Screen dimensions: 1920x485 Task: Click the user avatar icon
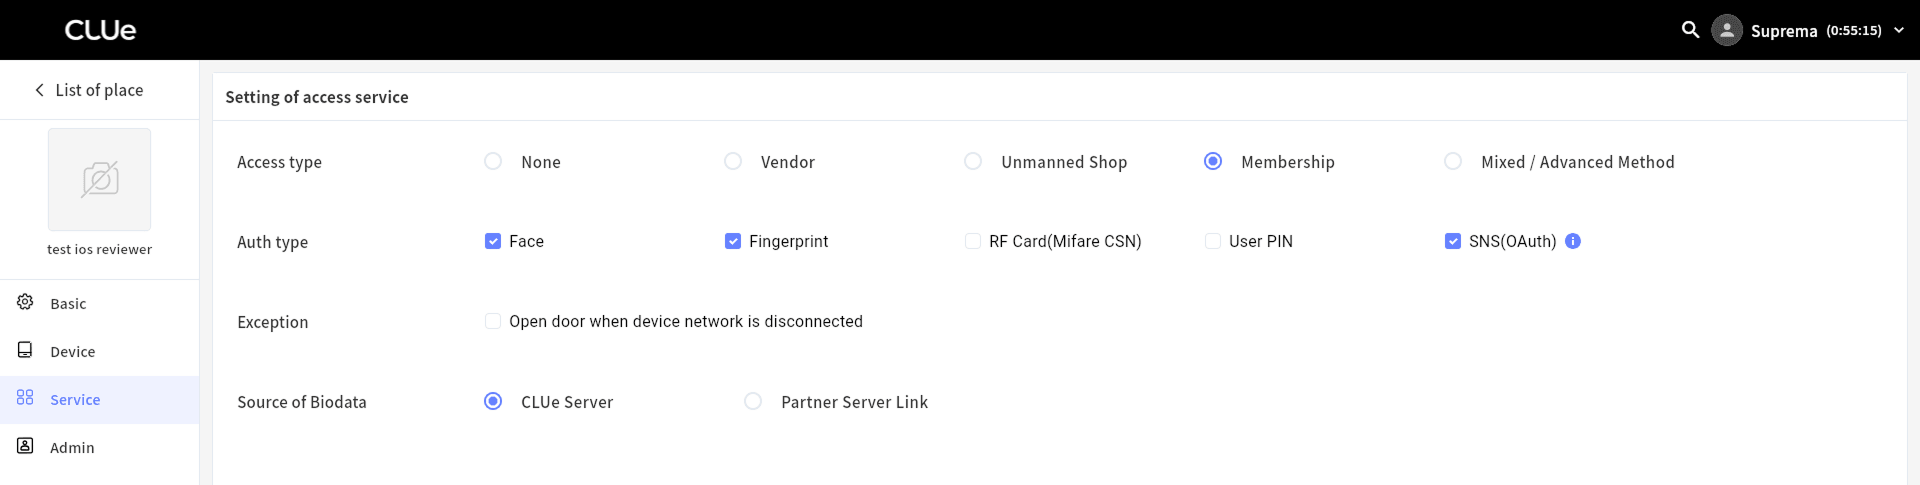(x=1727, y=30)
